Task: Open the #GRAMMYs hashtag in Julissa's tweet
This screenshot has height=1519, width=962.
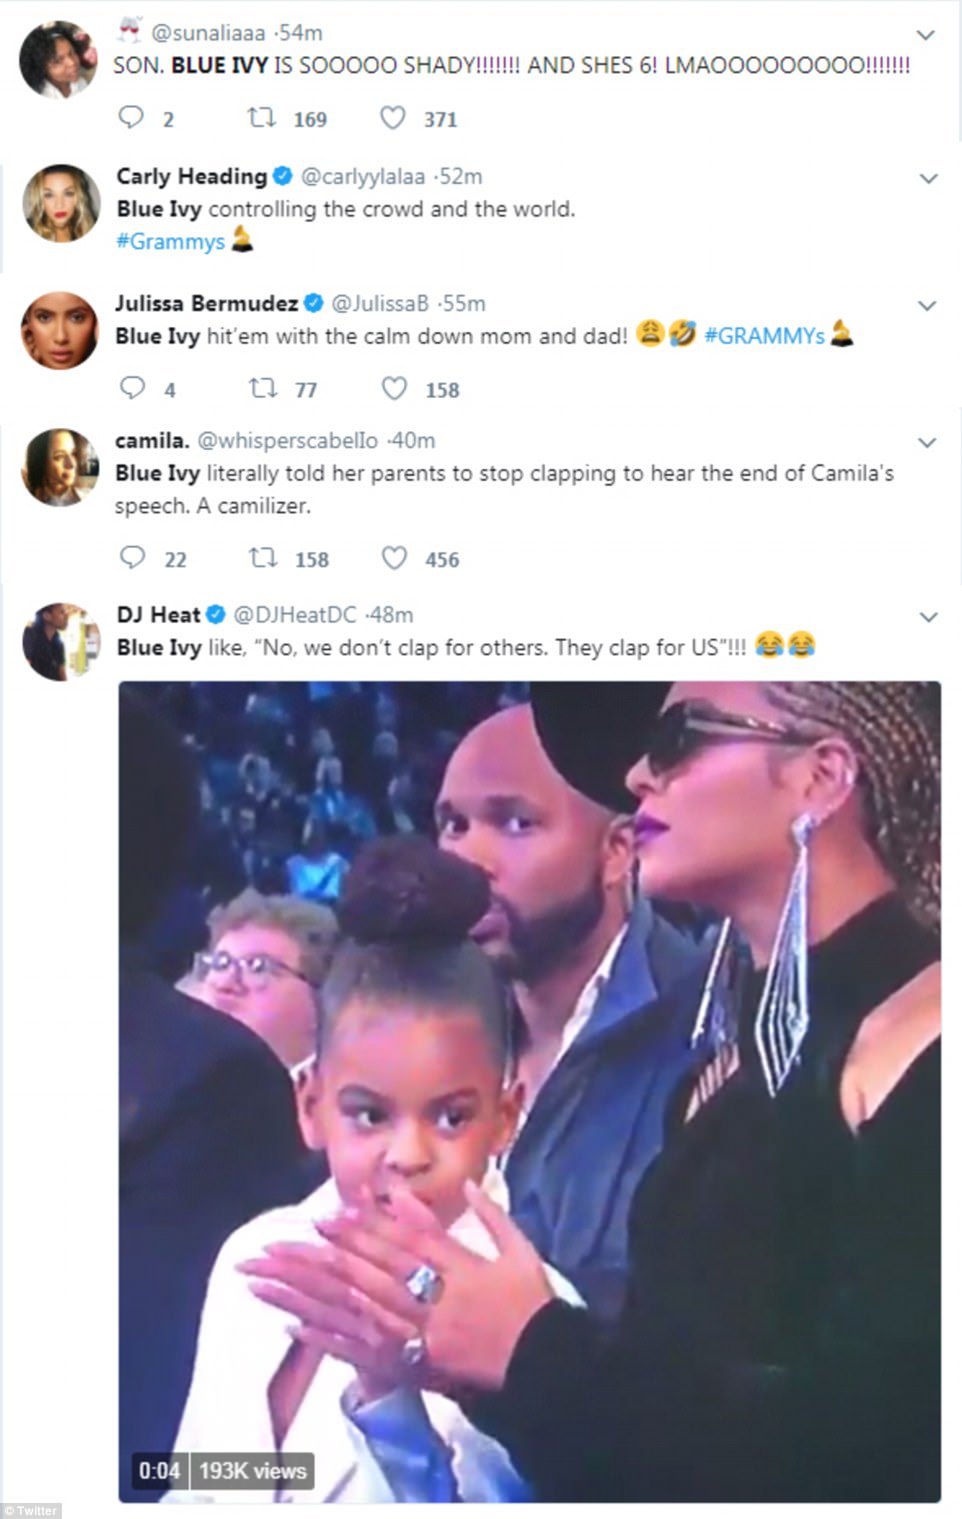Action: click(x=765, y=336)
